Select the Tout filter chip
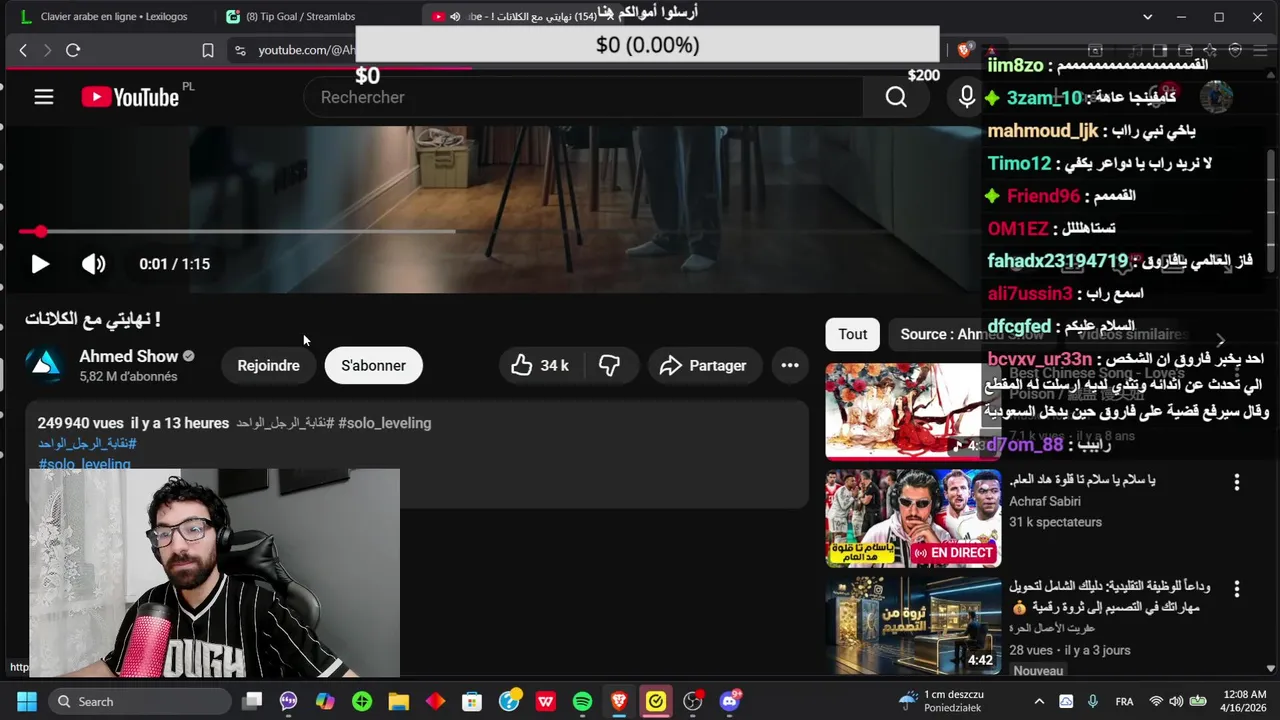The width and height of the screenshot is (1280, 720). click(x=852, y=335)
